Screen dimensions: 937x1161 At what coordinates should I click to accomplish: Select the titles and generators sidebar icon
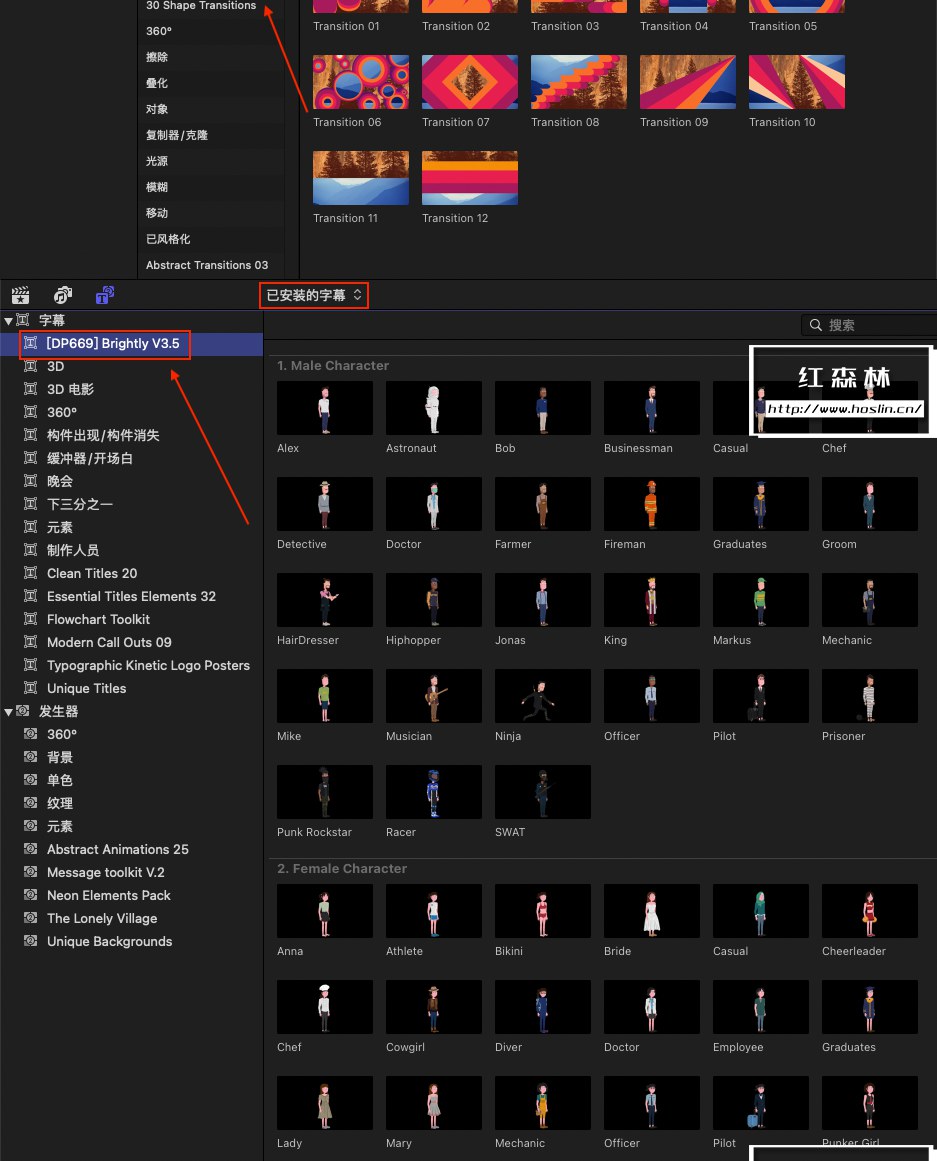coord(104,295)
